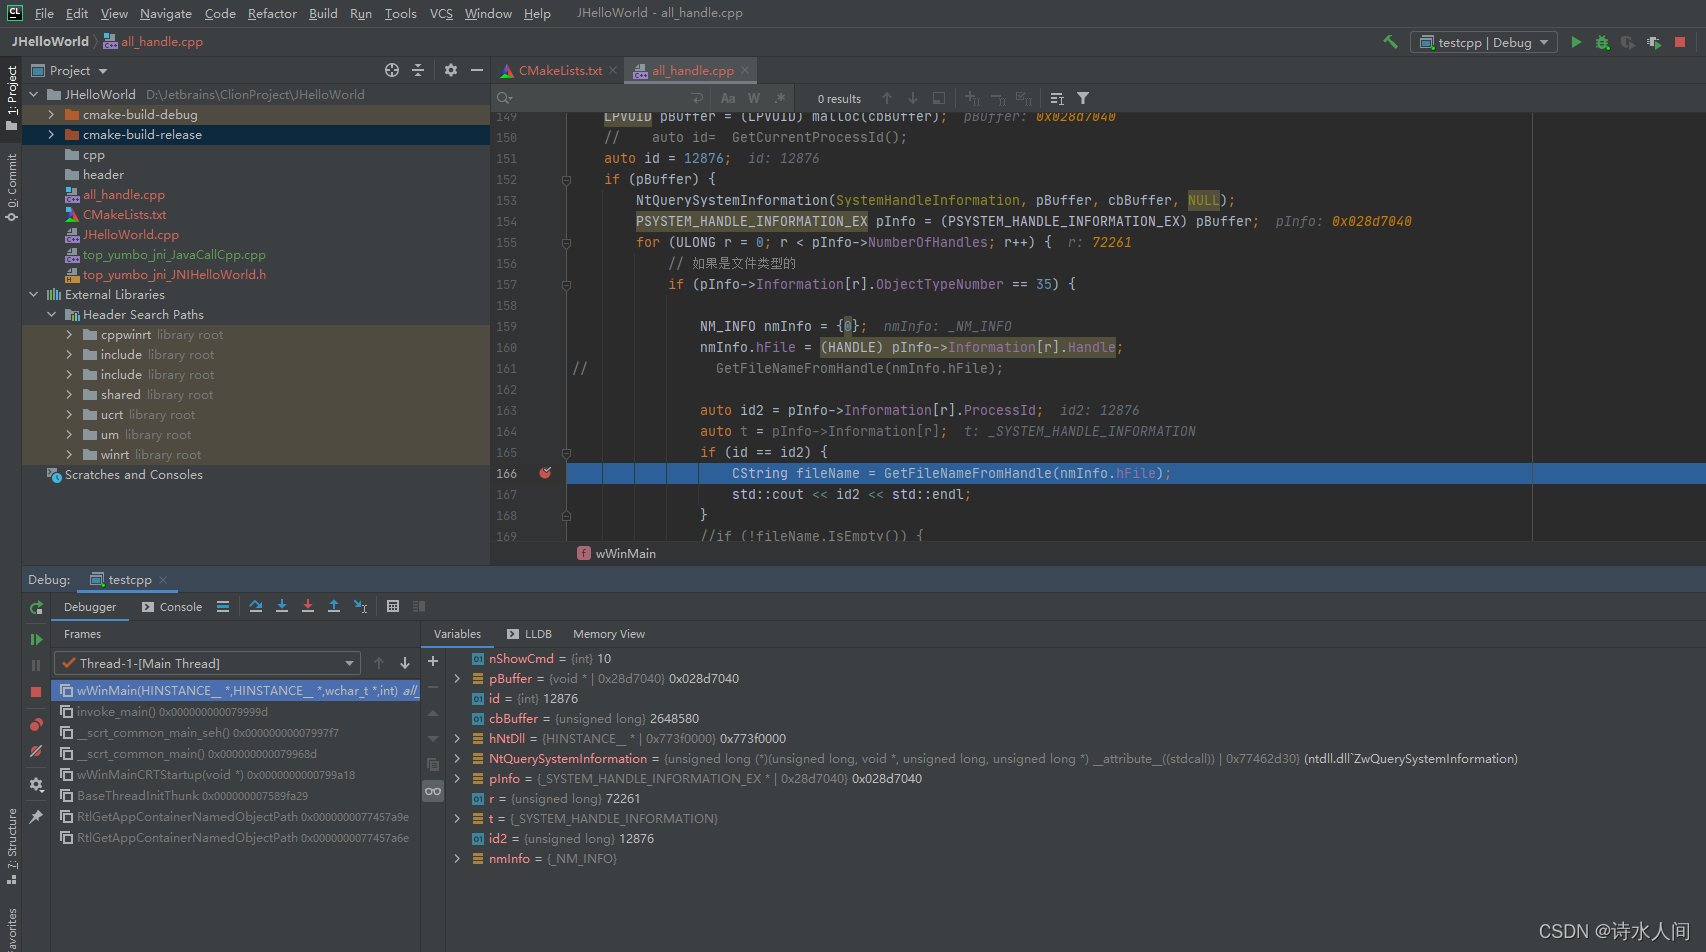Pin the debug tab
Screen dimensions: 1706x952
click(x=36, y=817)
